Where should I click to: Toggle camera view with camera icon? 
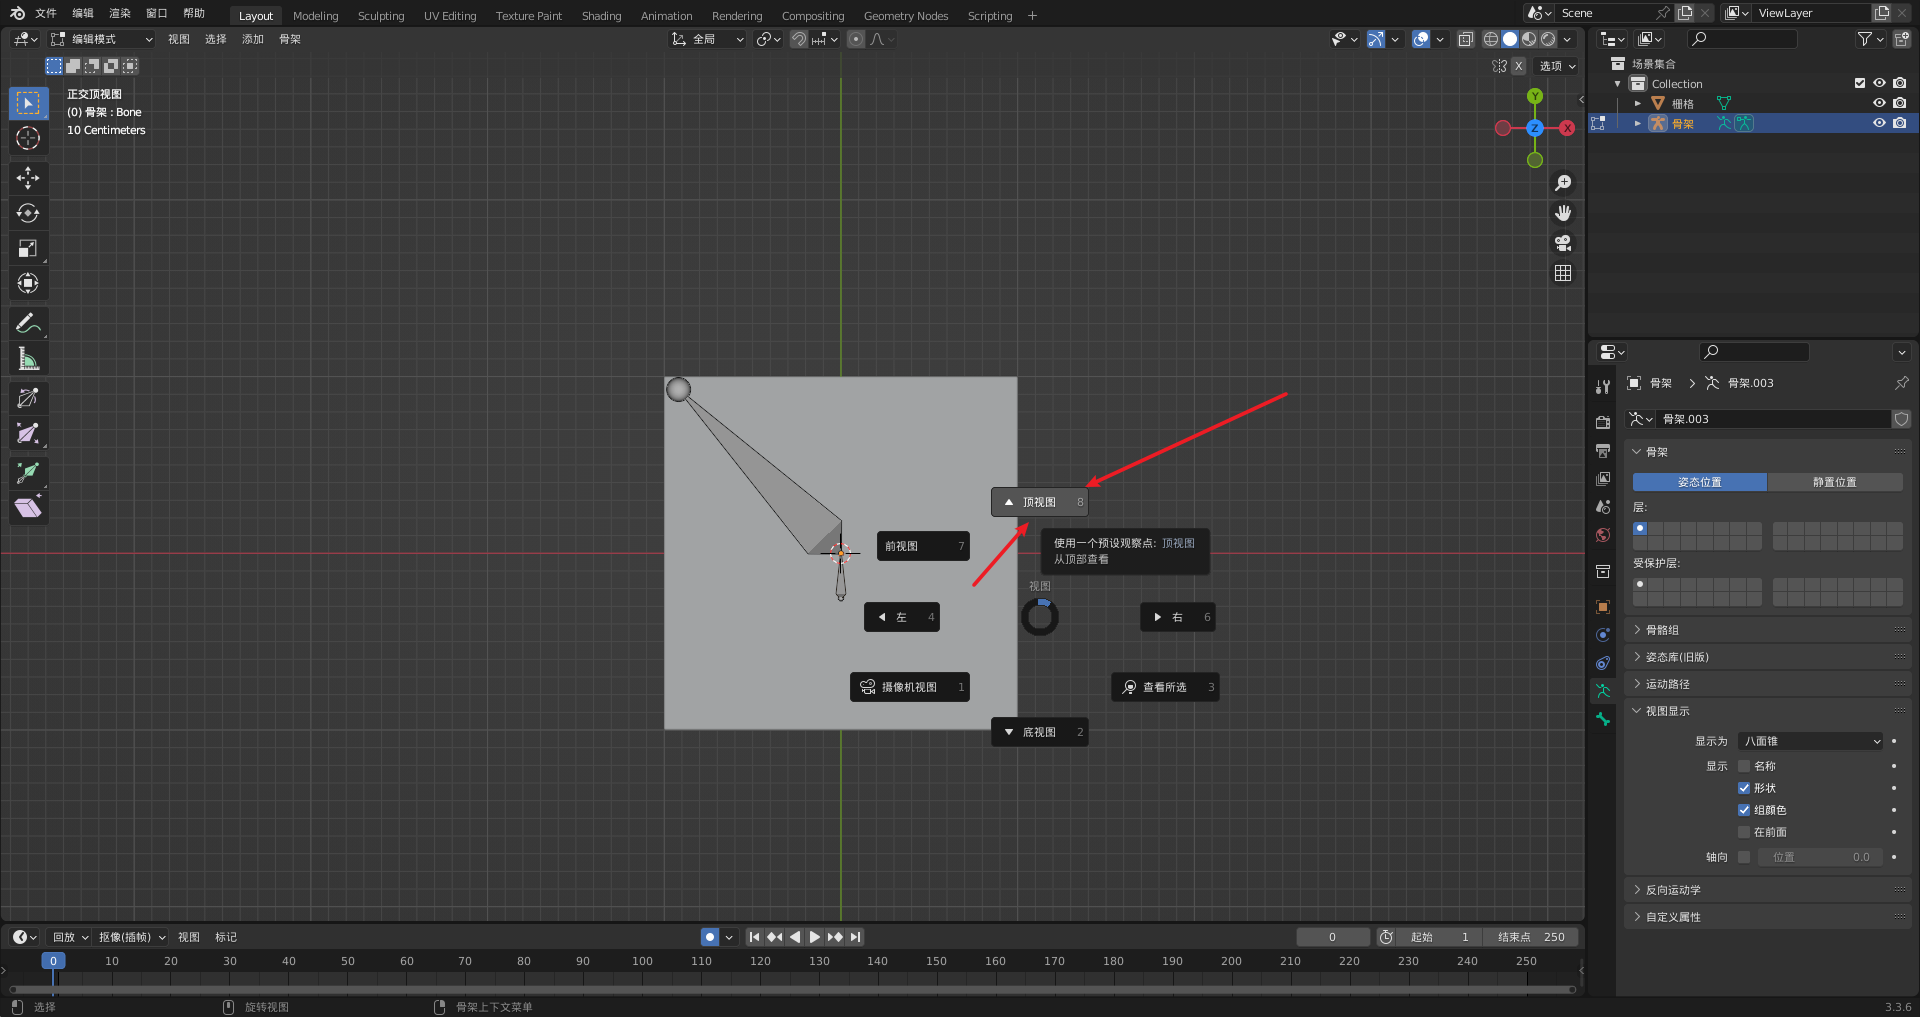click(x=1563, y=243)
